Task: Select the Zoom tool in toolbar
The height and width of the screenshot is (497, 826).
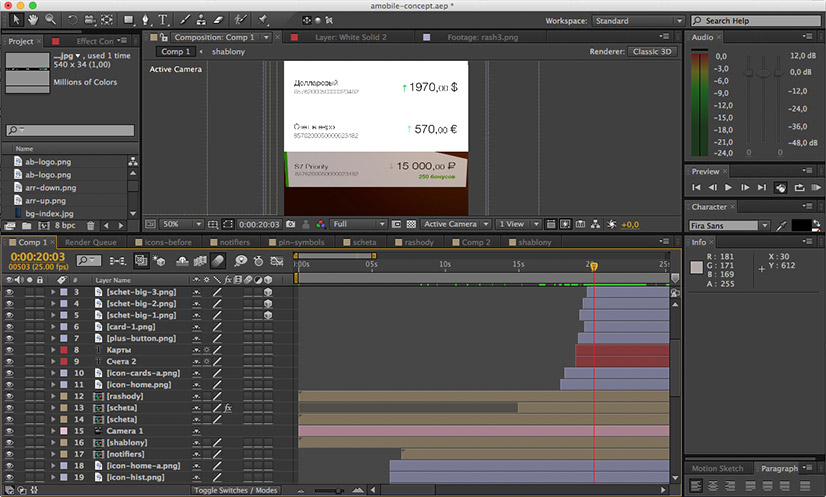Action: click(50, 19)
